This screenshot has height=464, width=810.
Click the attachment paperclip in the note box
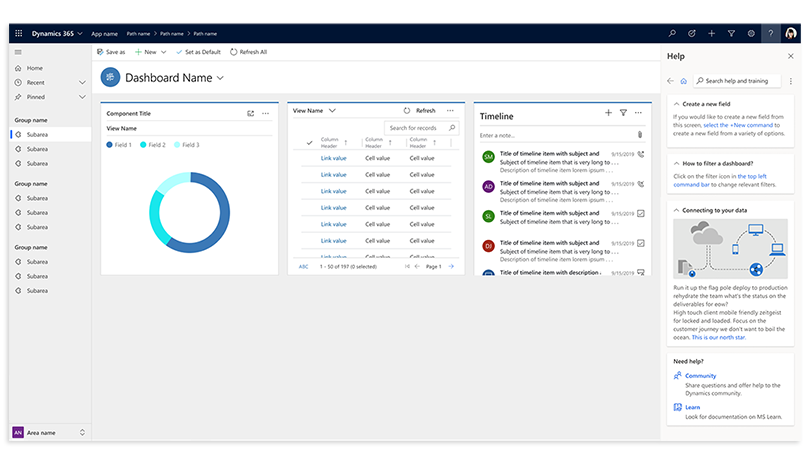pos(640,134)
